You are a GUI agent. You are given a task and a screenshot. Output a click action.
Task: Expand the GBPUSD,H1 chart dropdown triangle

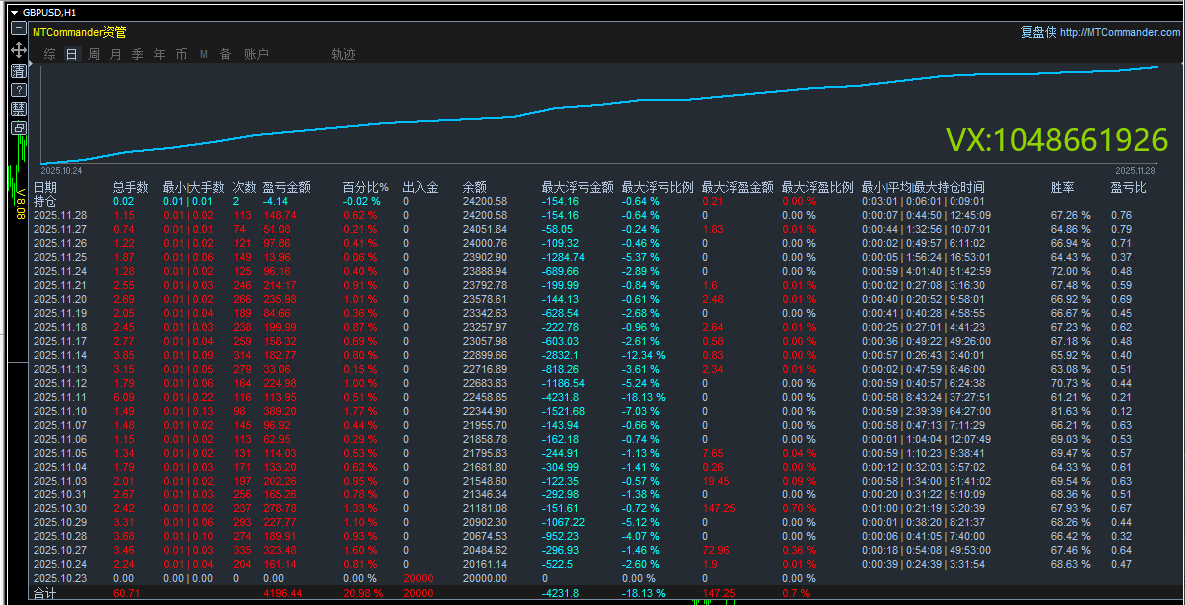(x=13, y=13)
